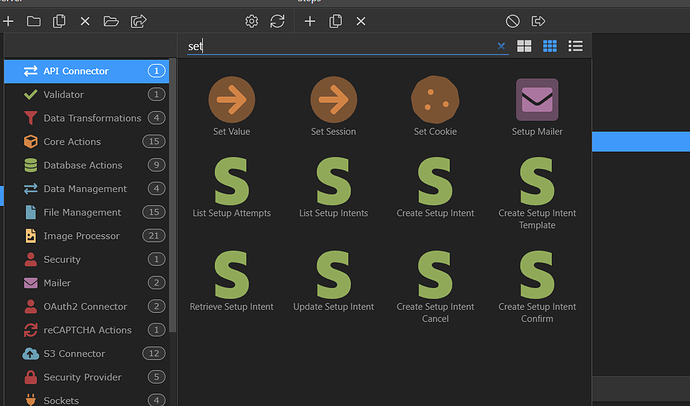690x406 pixels.
Task: Open the reCAPTCHA Actions category
Action: (x=87, y=330)
